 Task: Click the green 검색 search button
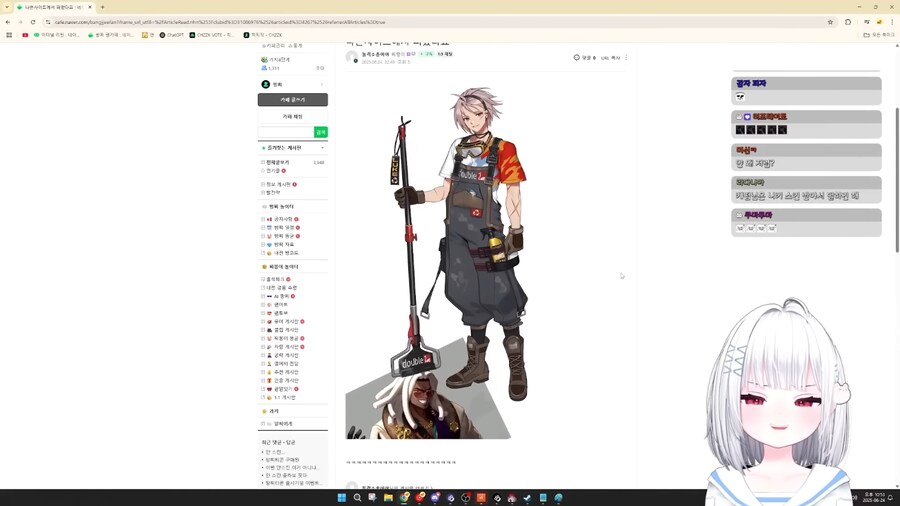[x=321, y=132]
